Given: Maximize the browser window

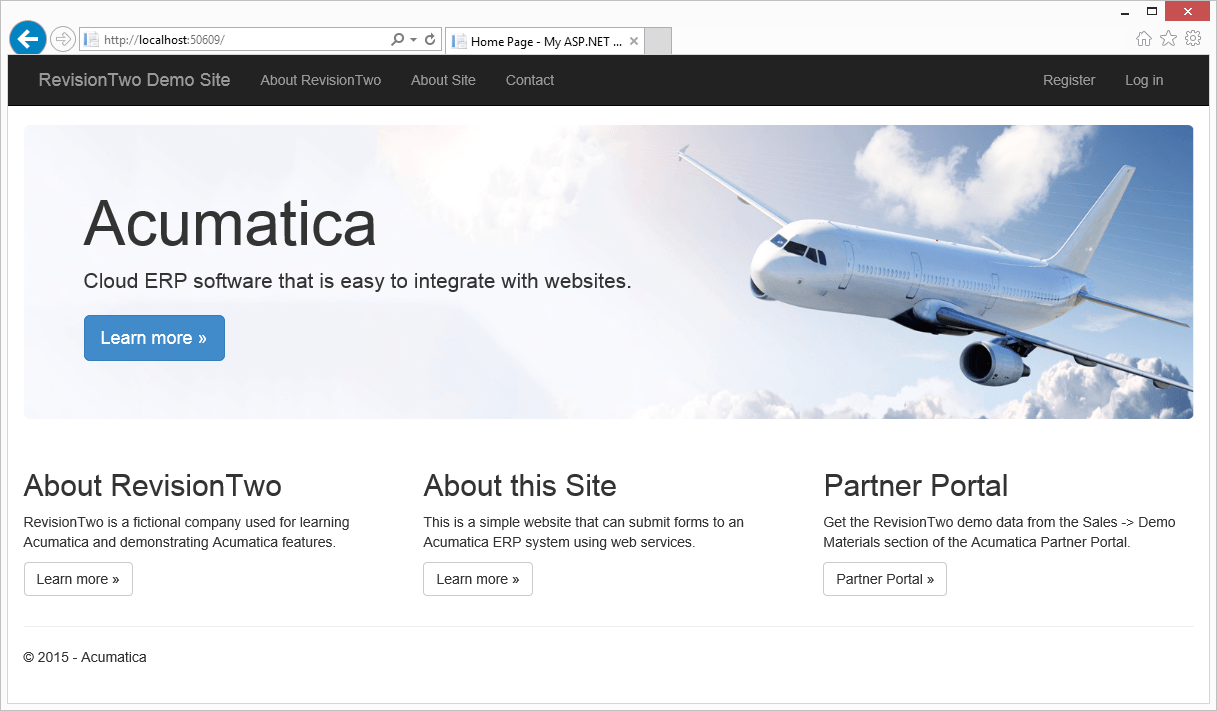Looking at the screenshot, I should point(1152,12).
